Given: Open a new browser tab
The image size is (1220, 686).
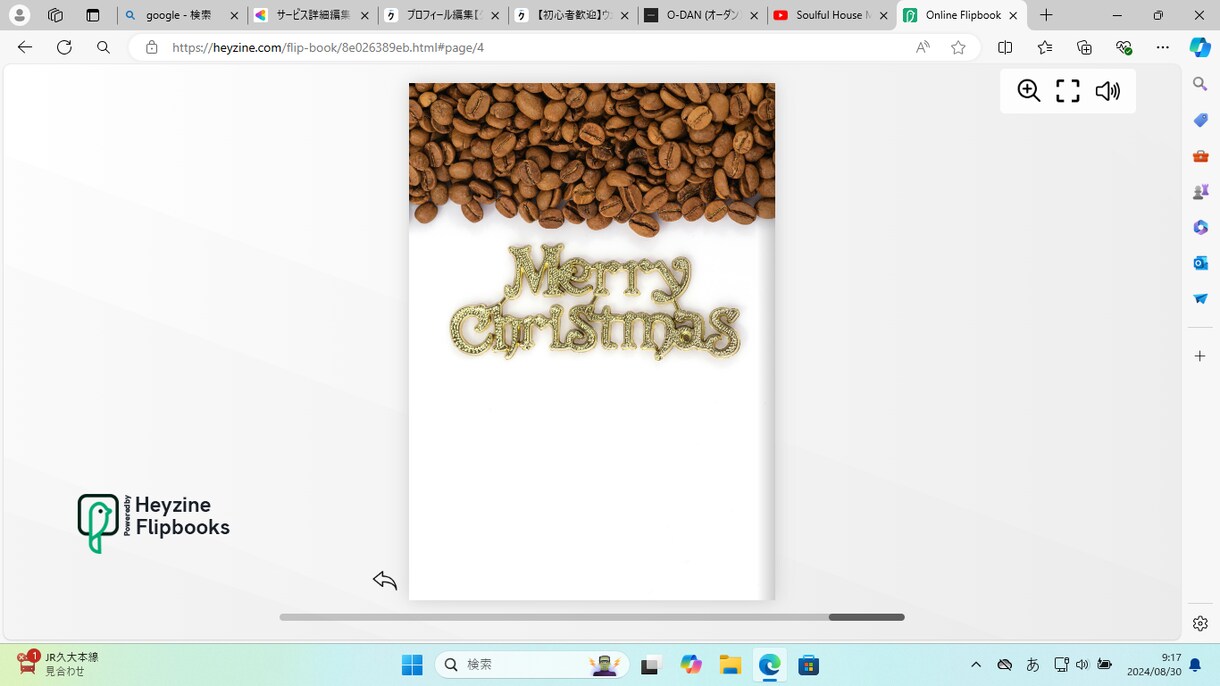Looking at the screenshot, I should 1046,15.
